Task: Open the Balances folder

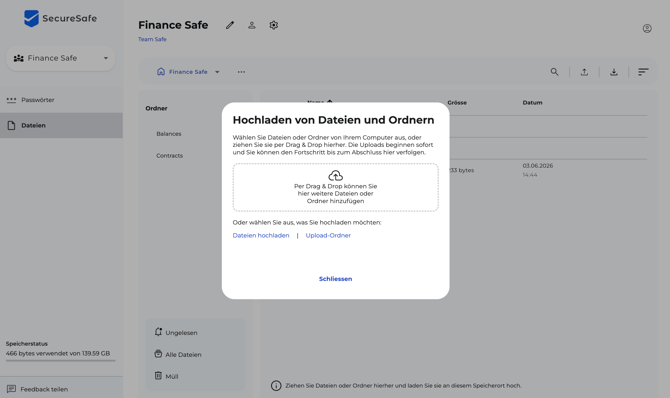Action: tap(169, 134)
